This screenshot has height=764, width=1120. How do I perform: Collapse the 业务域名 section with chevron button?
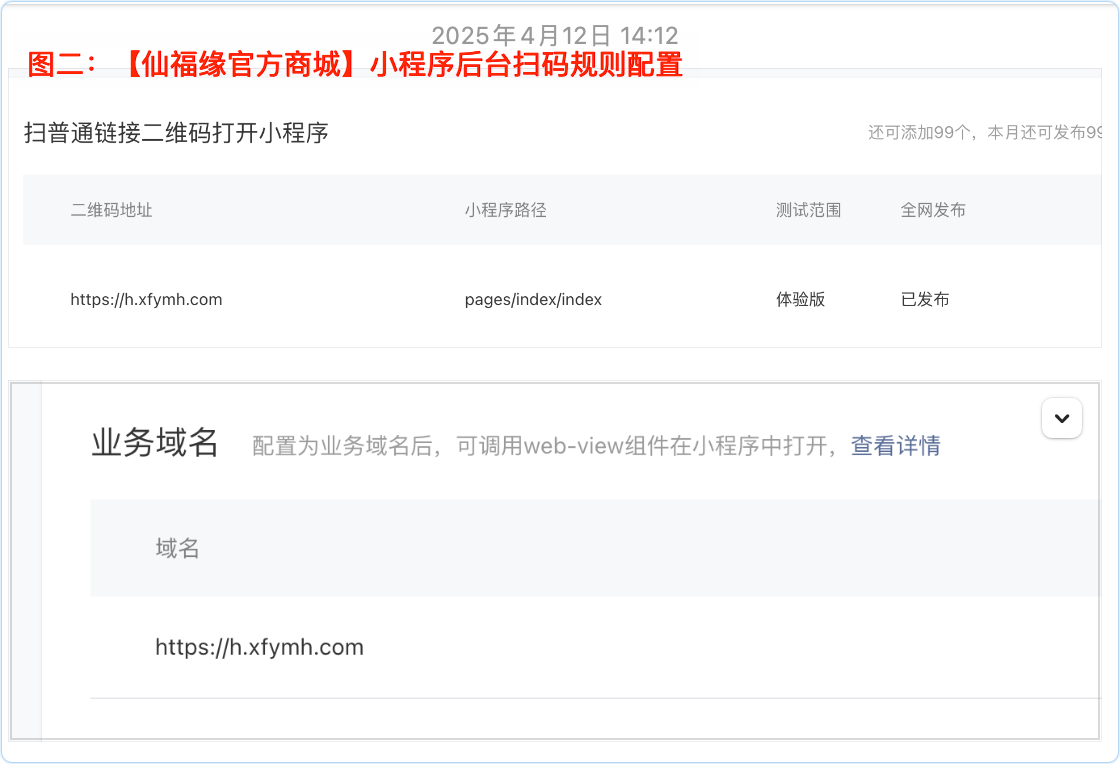1061,418
